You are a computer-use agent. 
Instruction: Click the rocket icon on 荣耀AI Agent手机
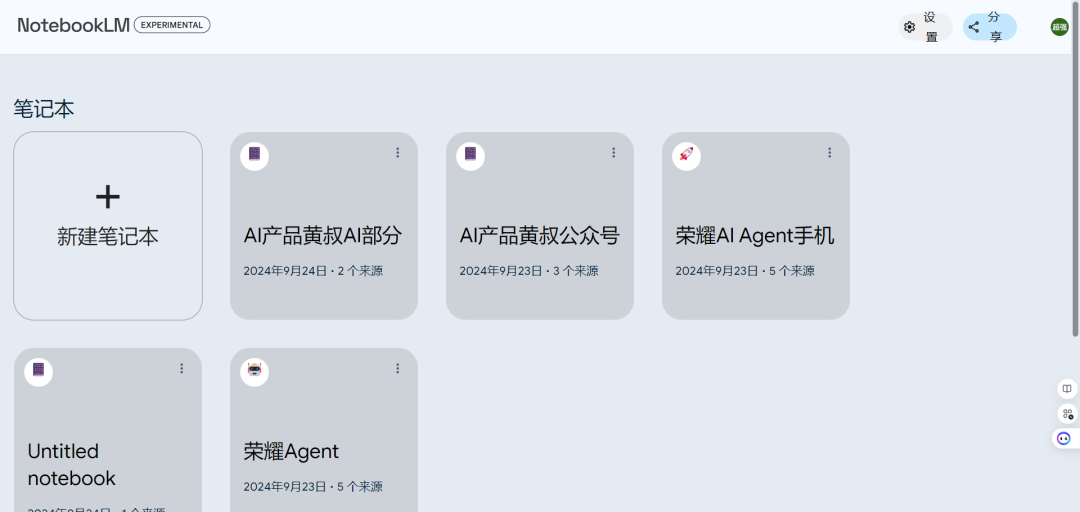click(686, 155)
